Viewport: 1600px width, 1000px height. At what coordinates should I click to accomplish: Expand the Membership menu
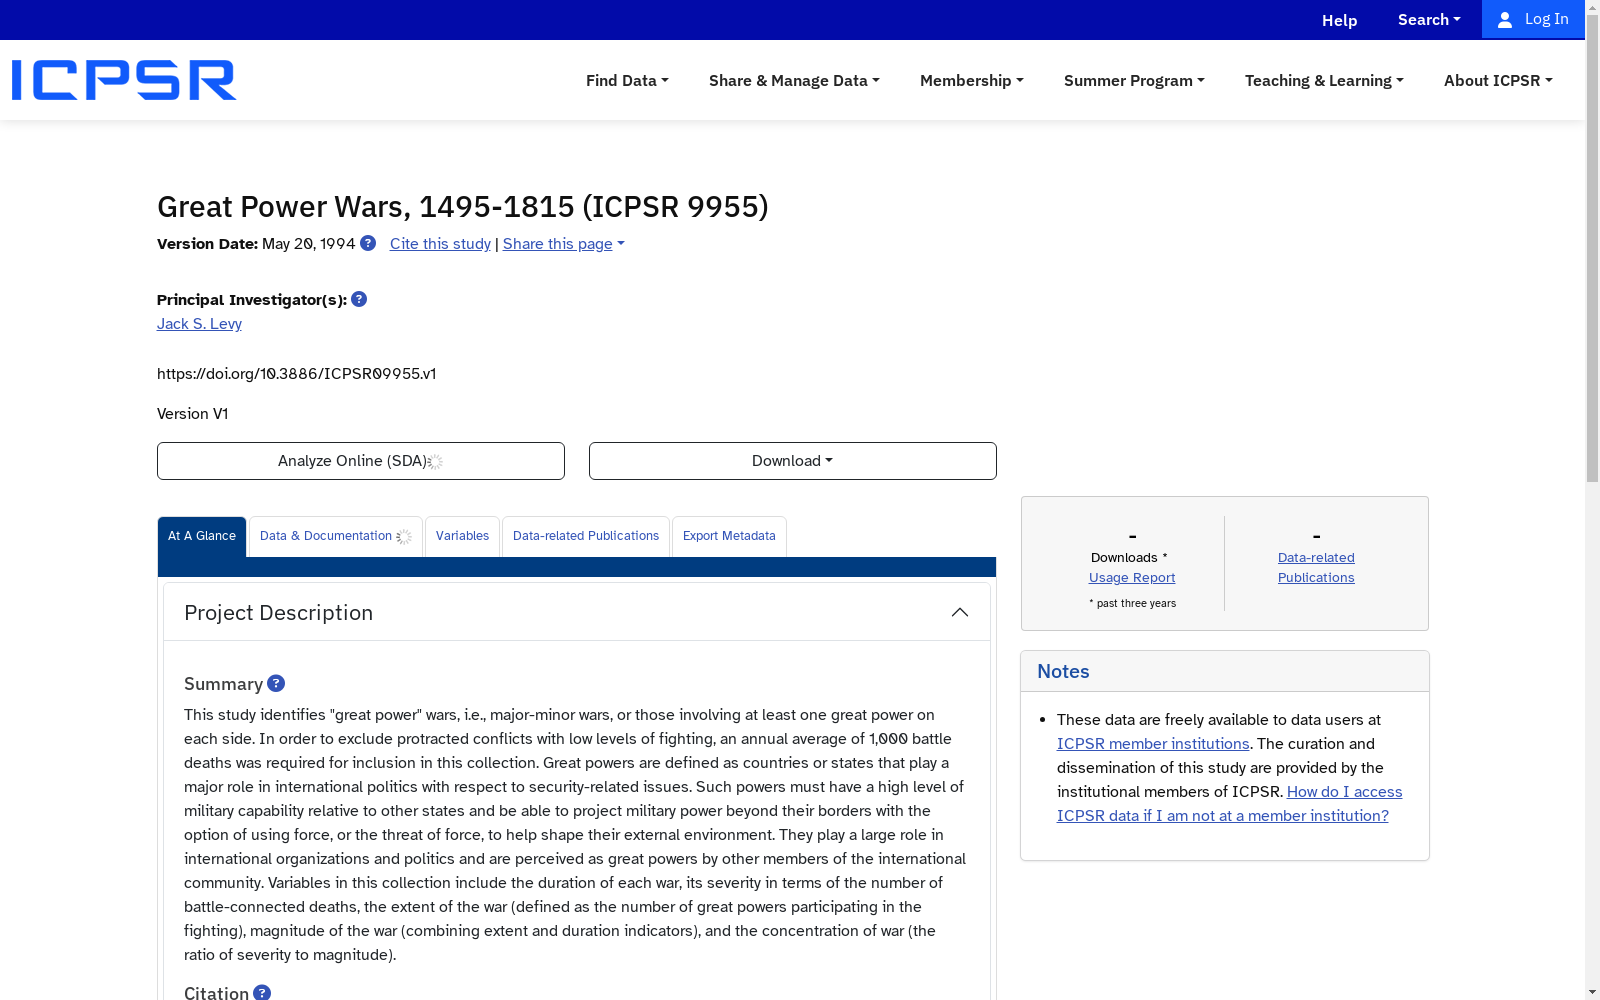point(972,80)
